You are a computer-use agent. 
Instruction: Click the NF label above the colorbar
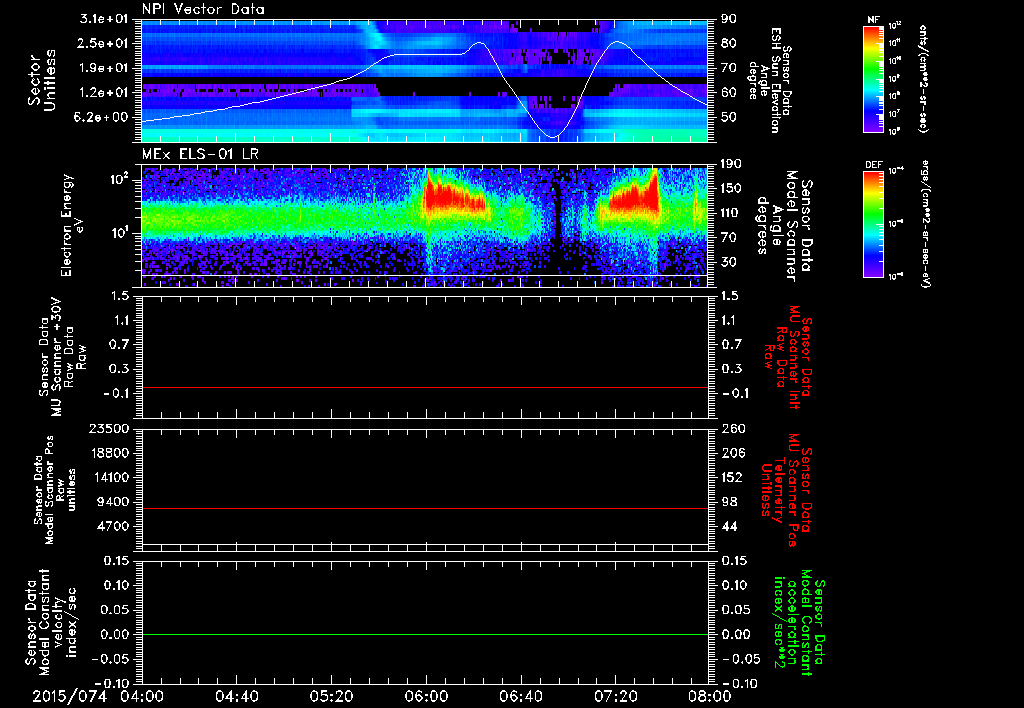873,20
